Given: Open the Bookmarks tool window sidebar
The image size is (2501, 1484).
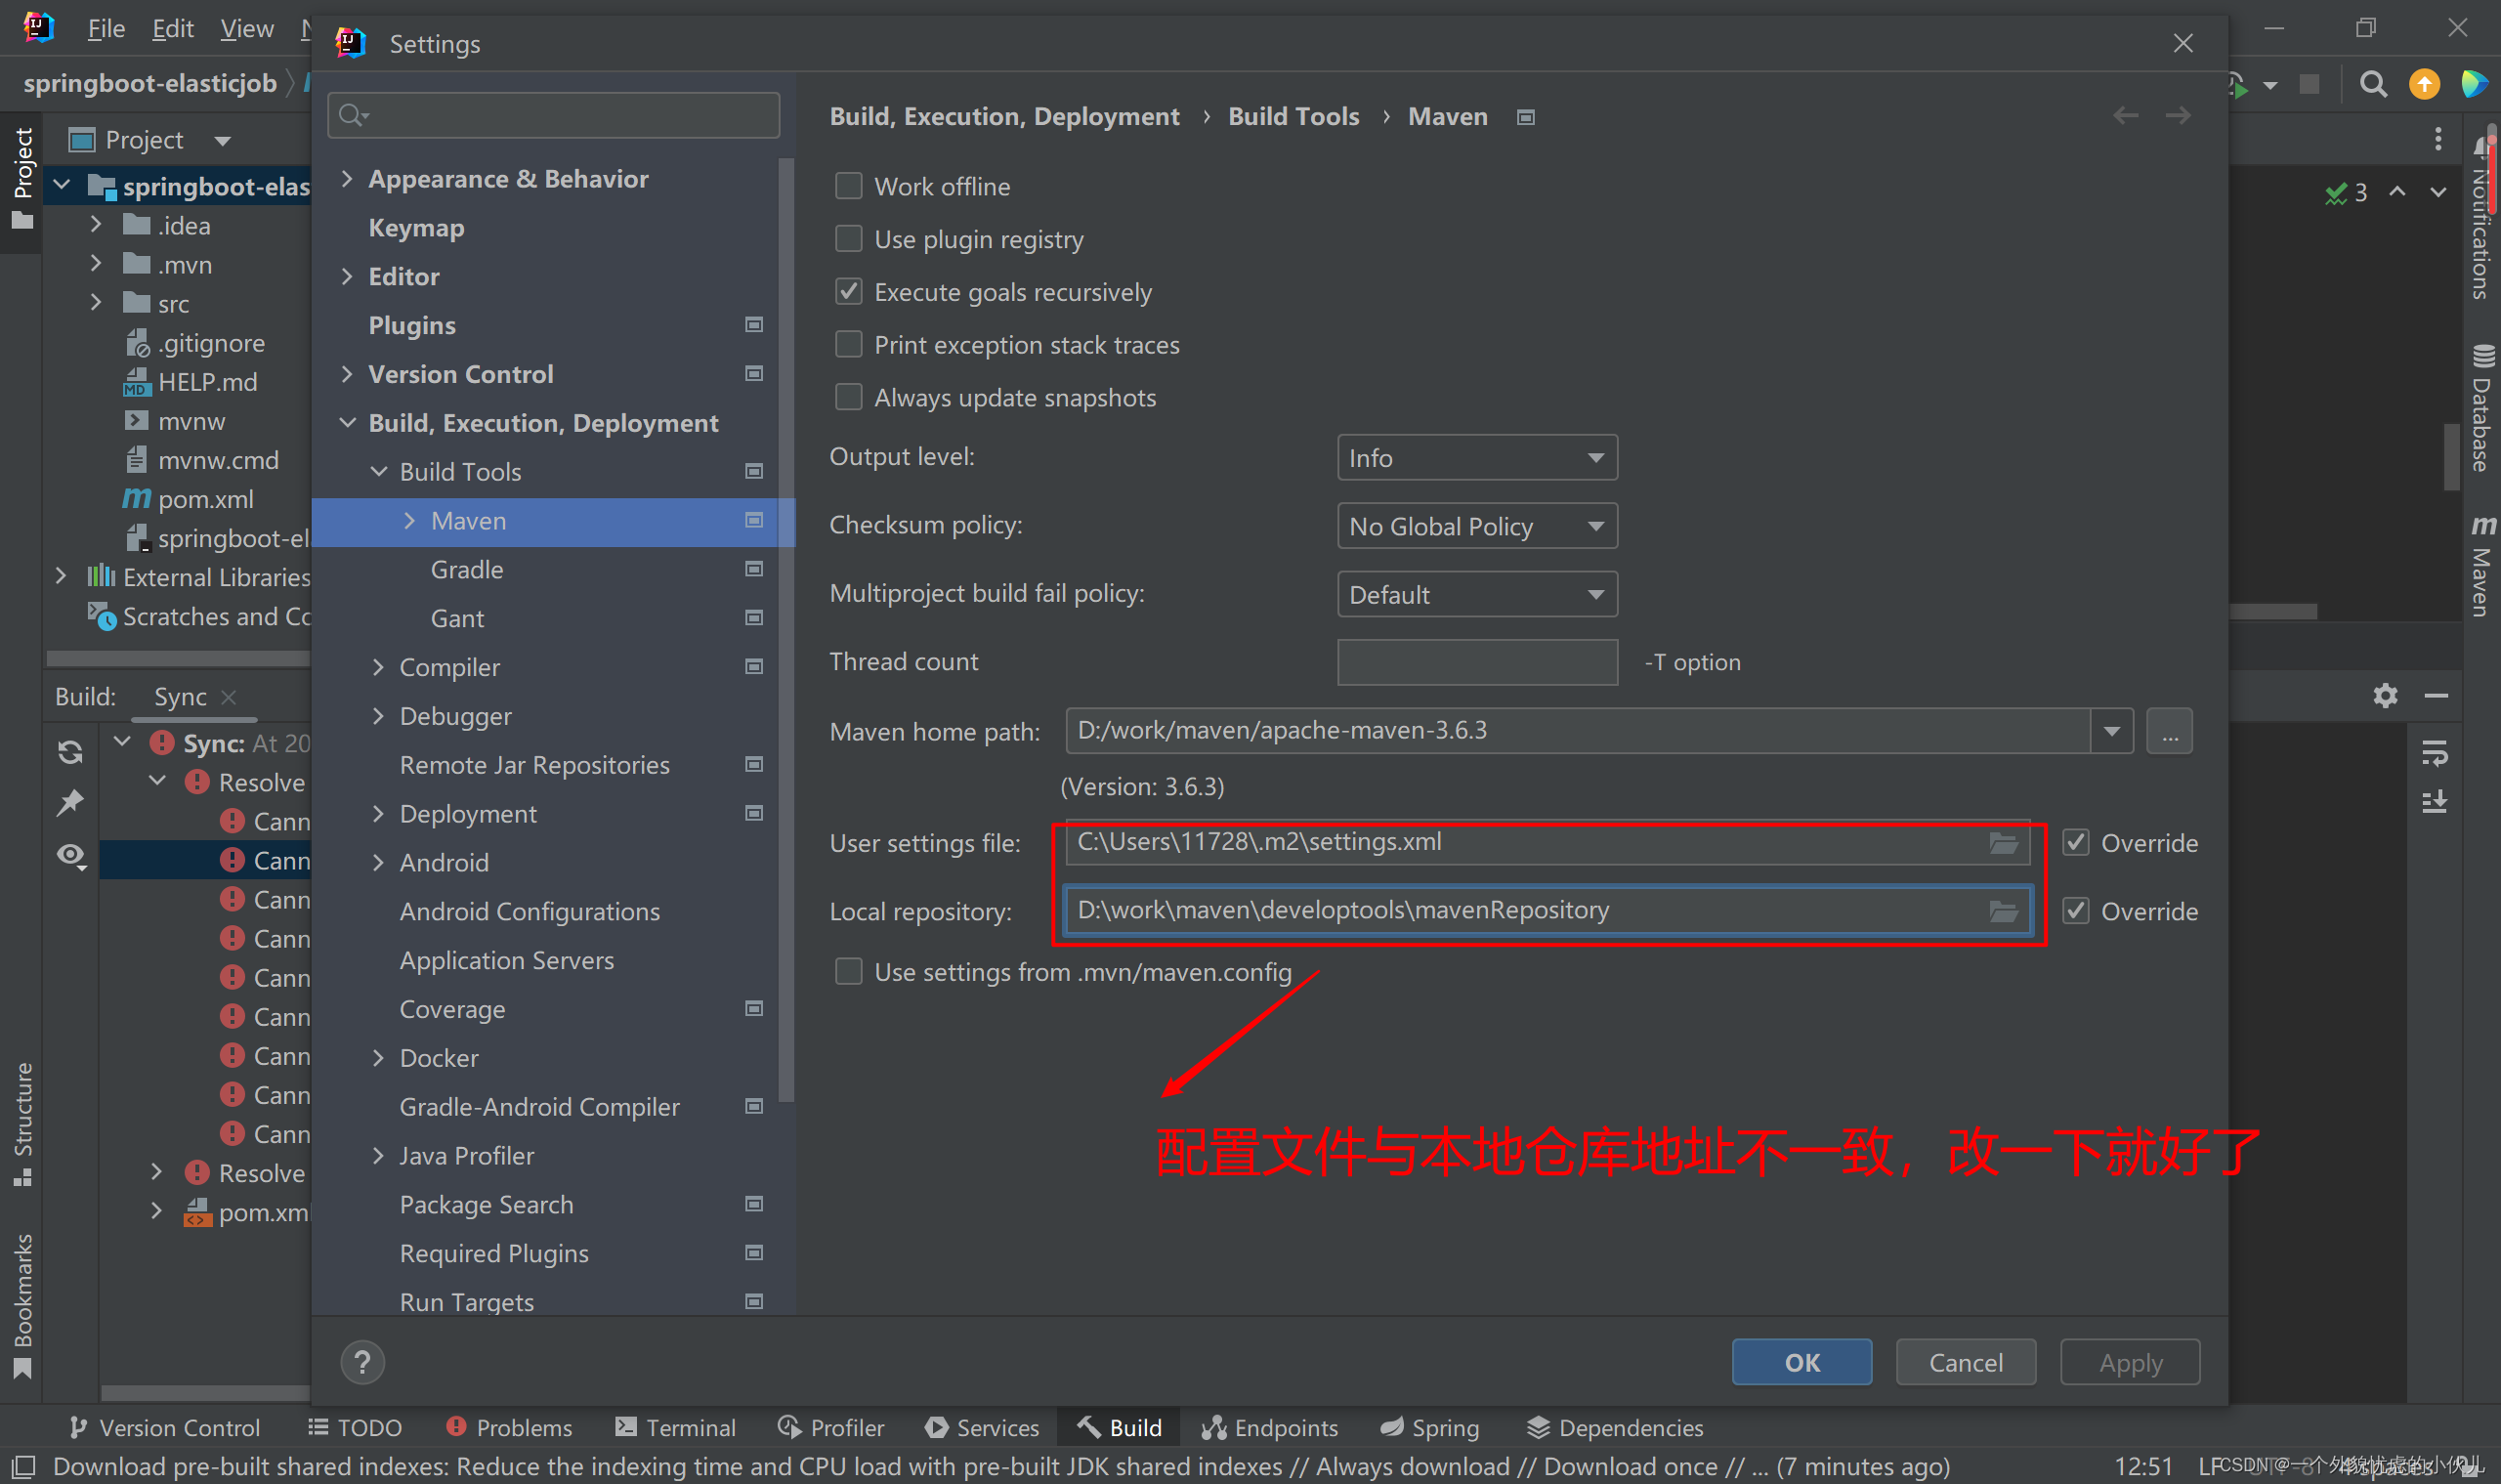Looking at the screenshot, I should [x=22, y=1306].
